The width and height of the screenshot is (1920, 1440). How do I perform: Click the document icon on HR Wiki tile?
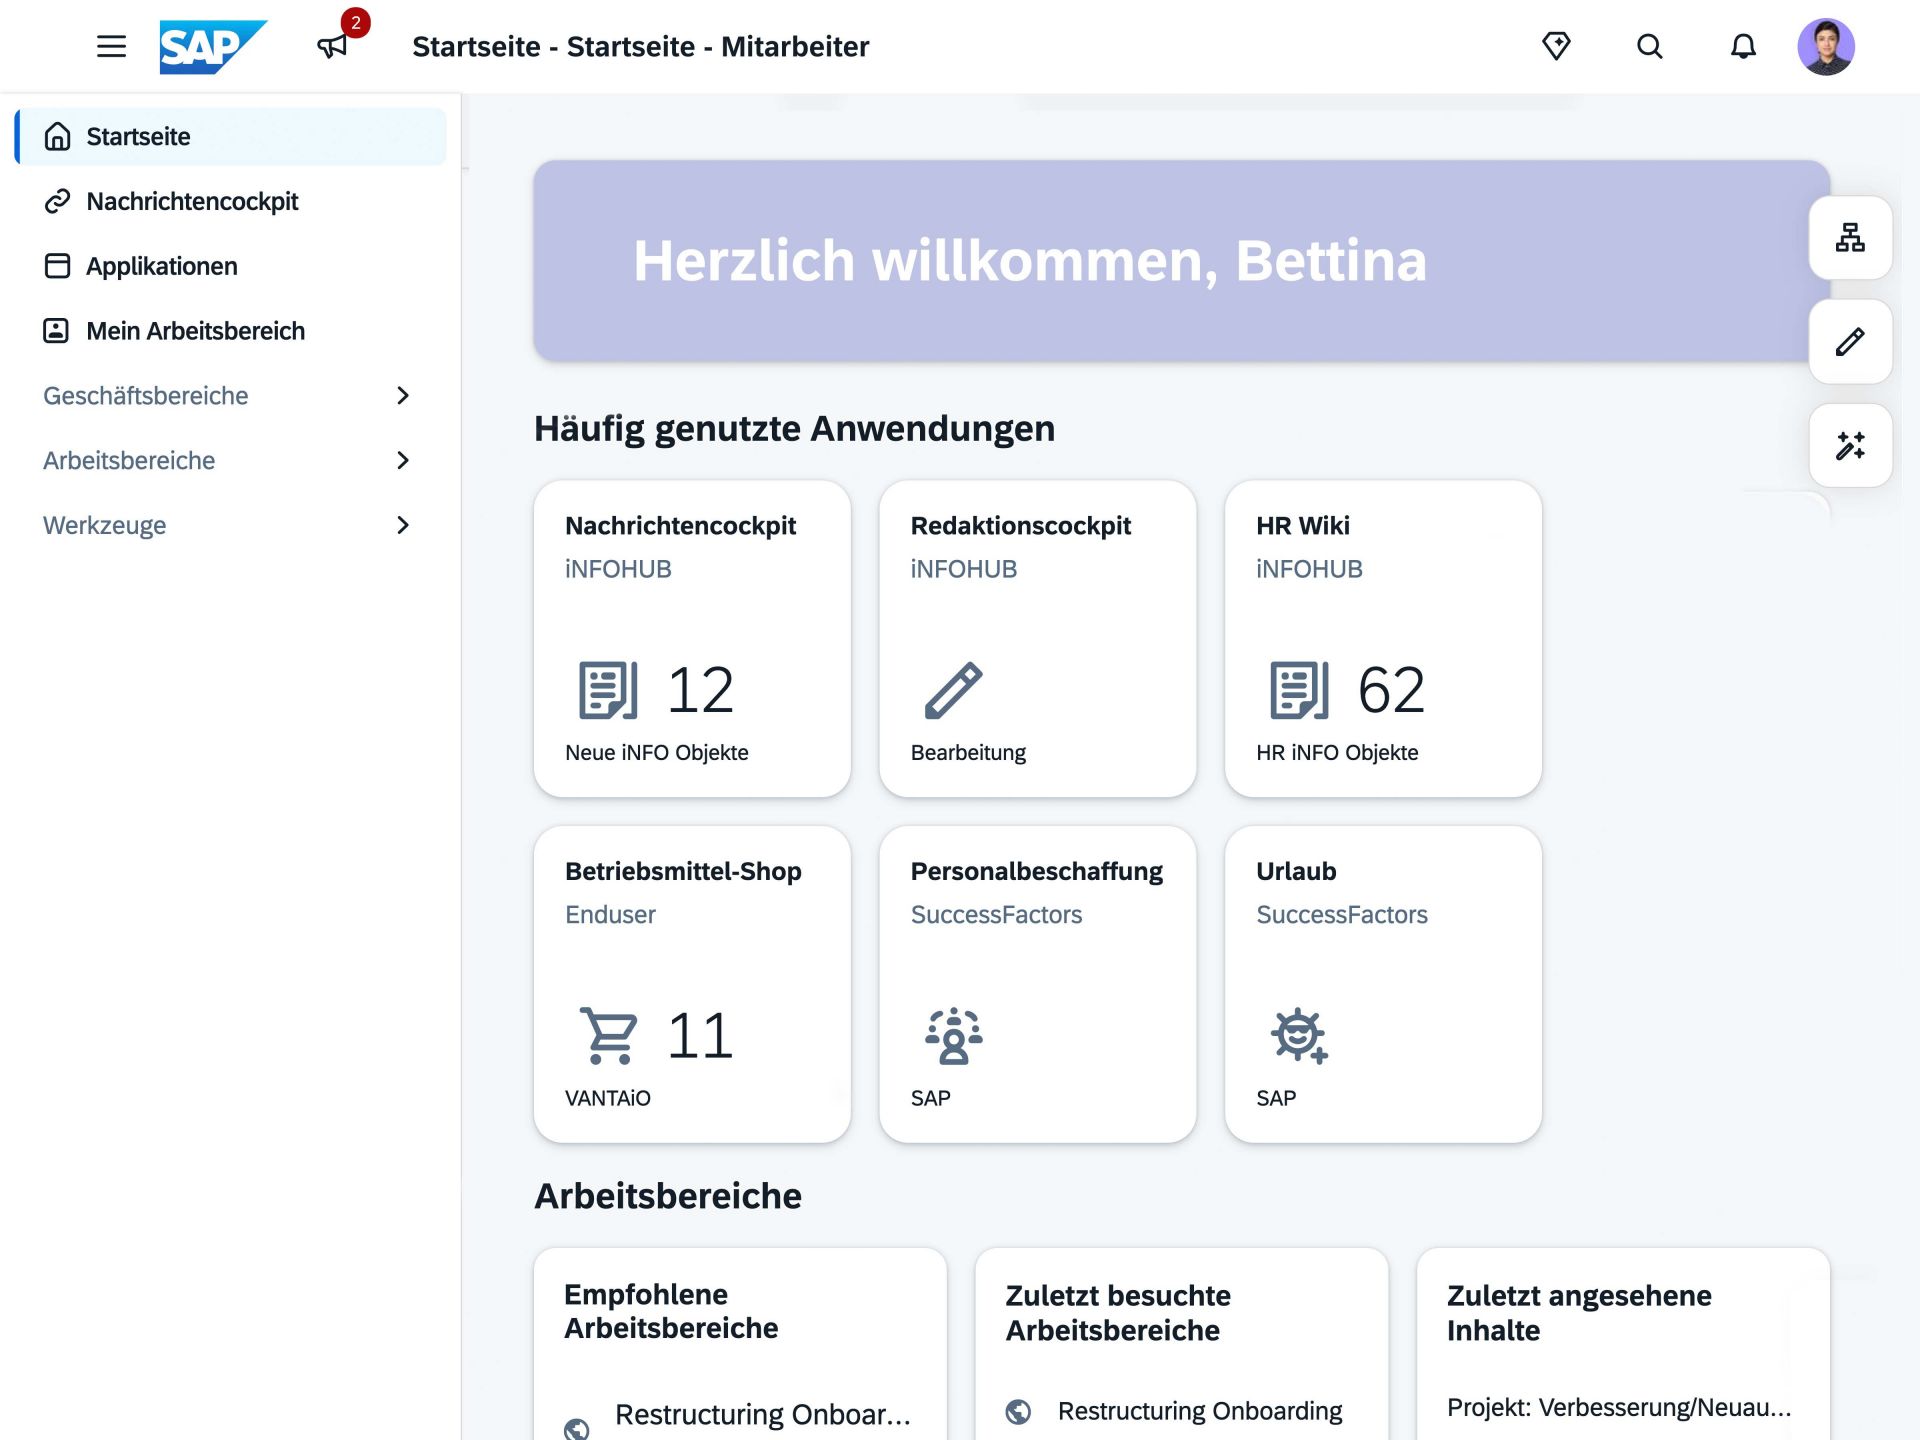coord(1299,690)
